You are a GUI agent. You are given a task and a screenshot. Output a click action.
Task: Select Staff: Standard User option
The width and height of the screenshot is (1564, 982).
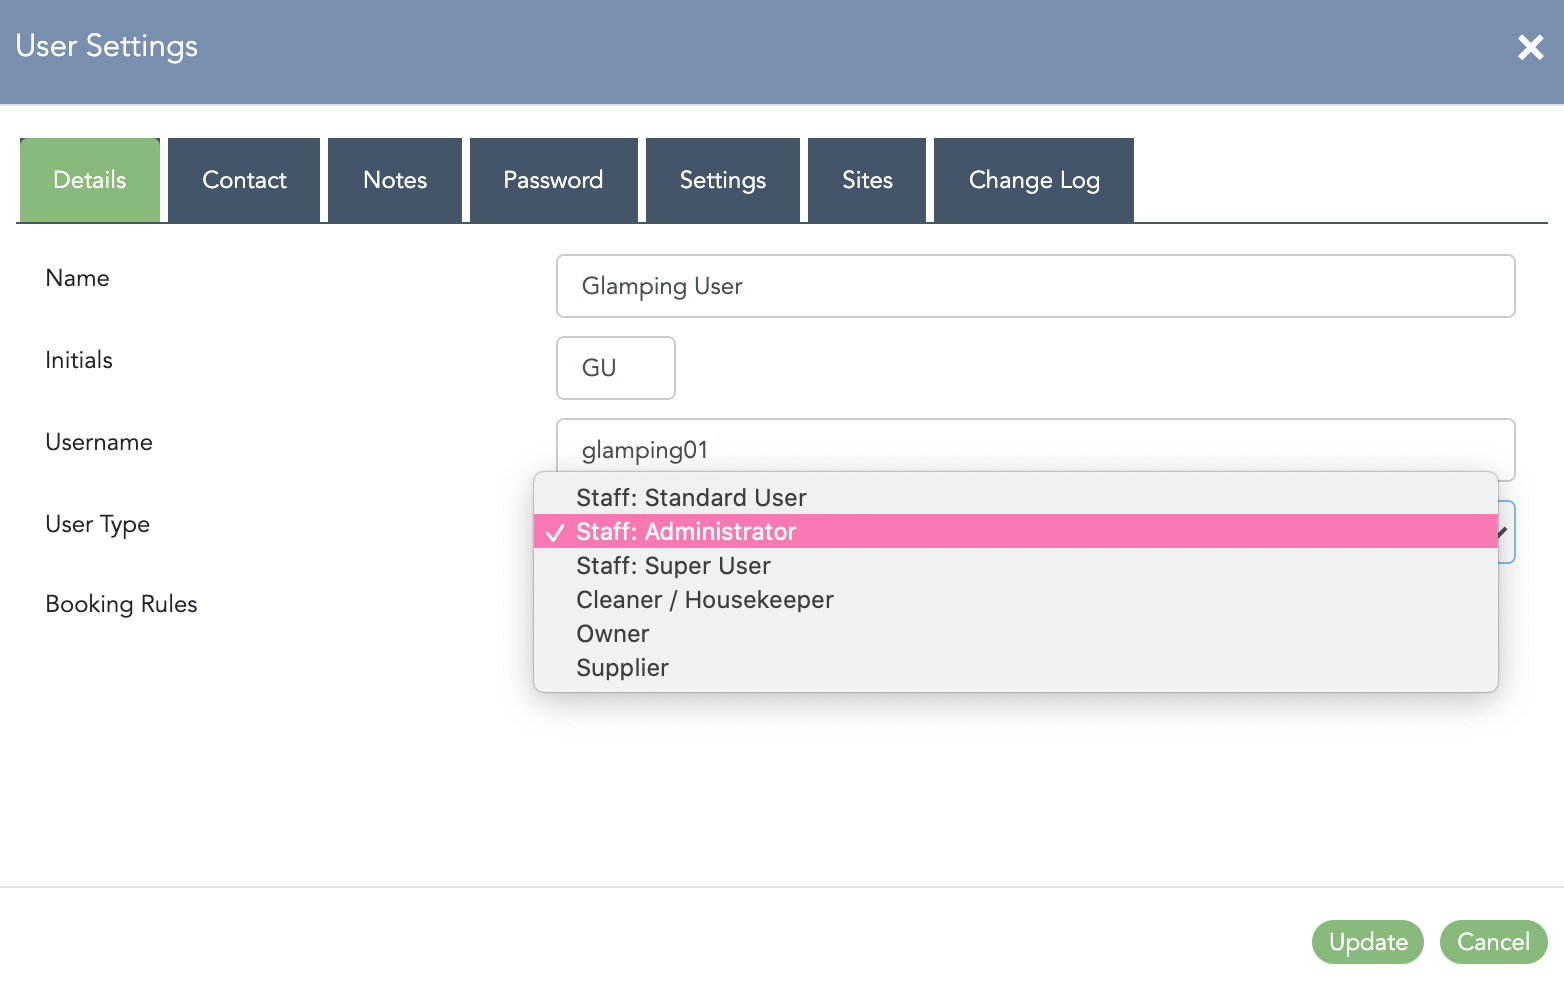coord(1016,497)
